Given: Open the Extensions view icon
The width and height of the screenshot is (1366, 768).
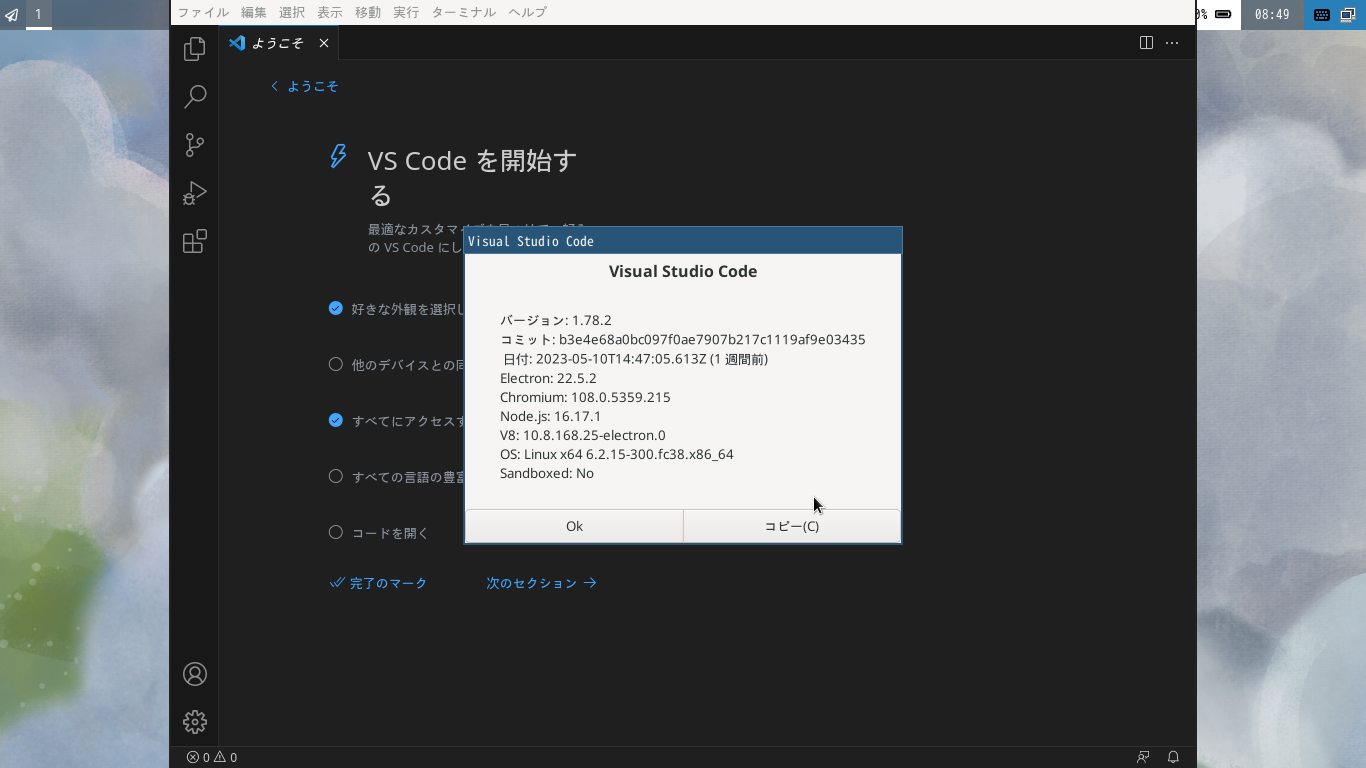Looking at the screenshot, I should [195, 241].
